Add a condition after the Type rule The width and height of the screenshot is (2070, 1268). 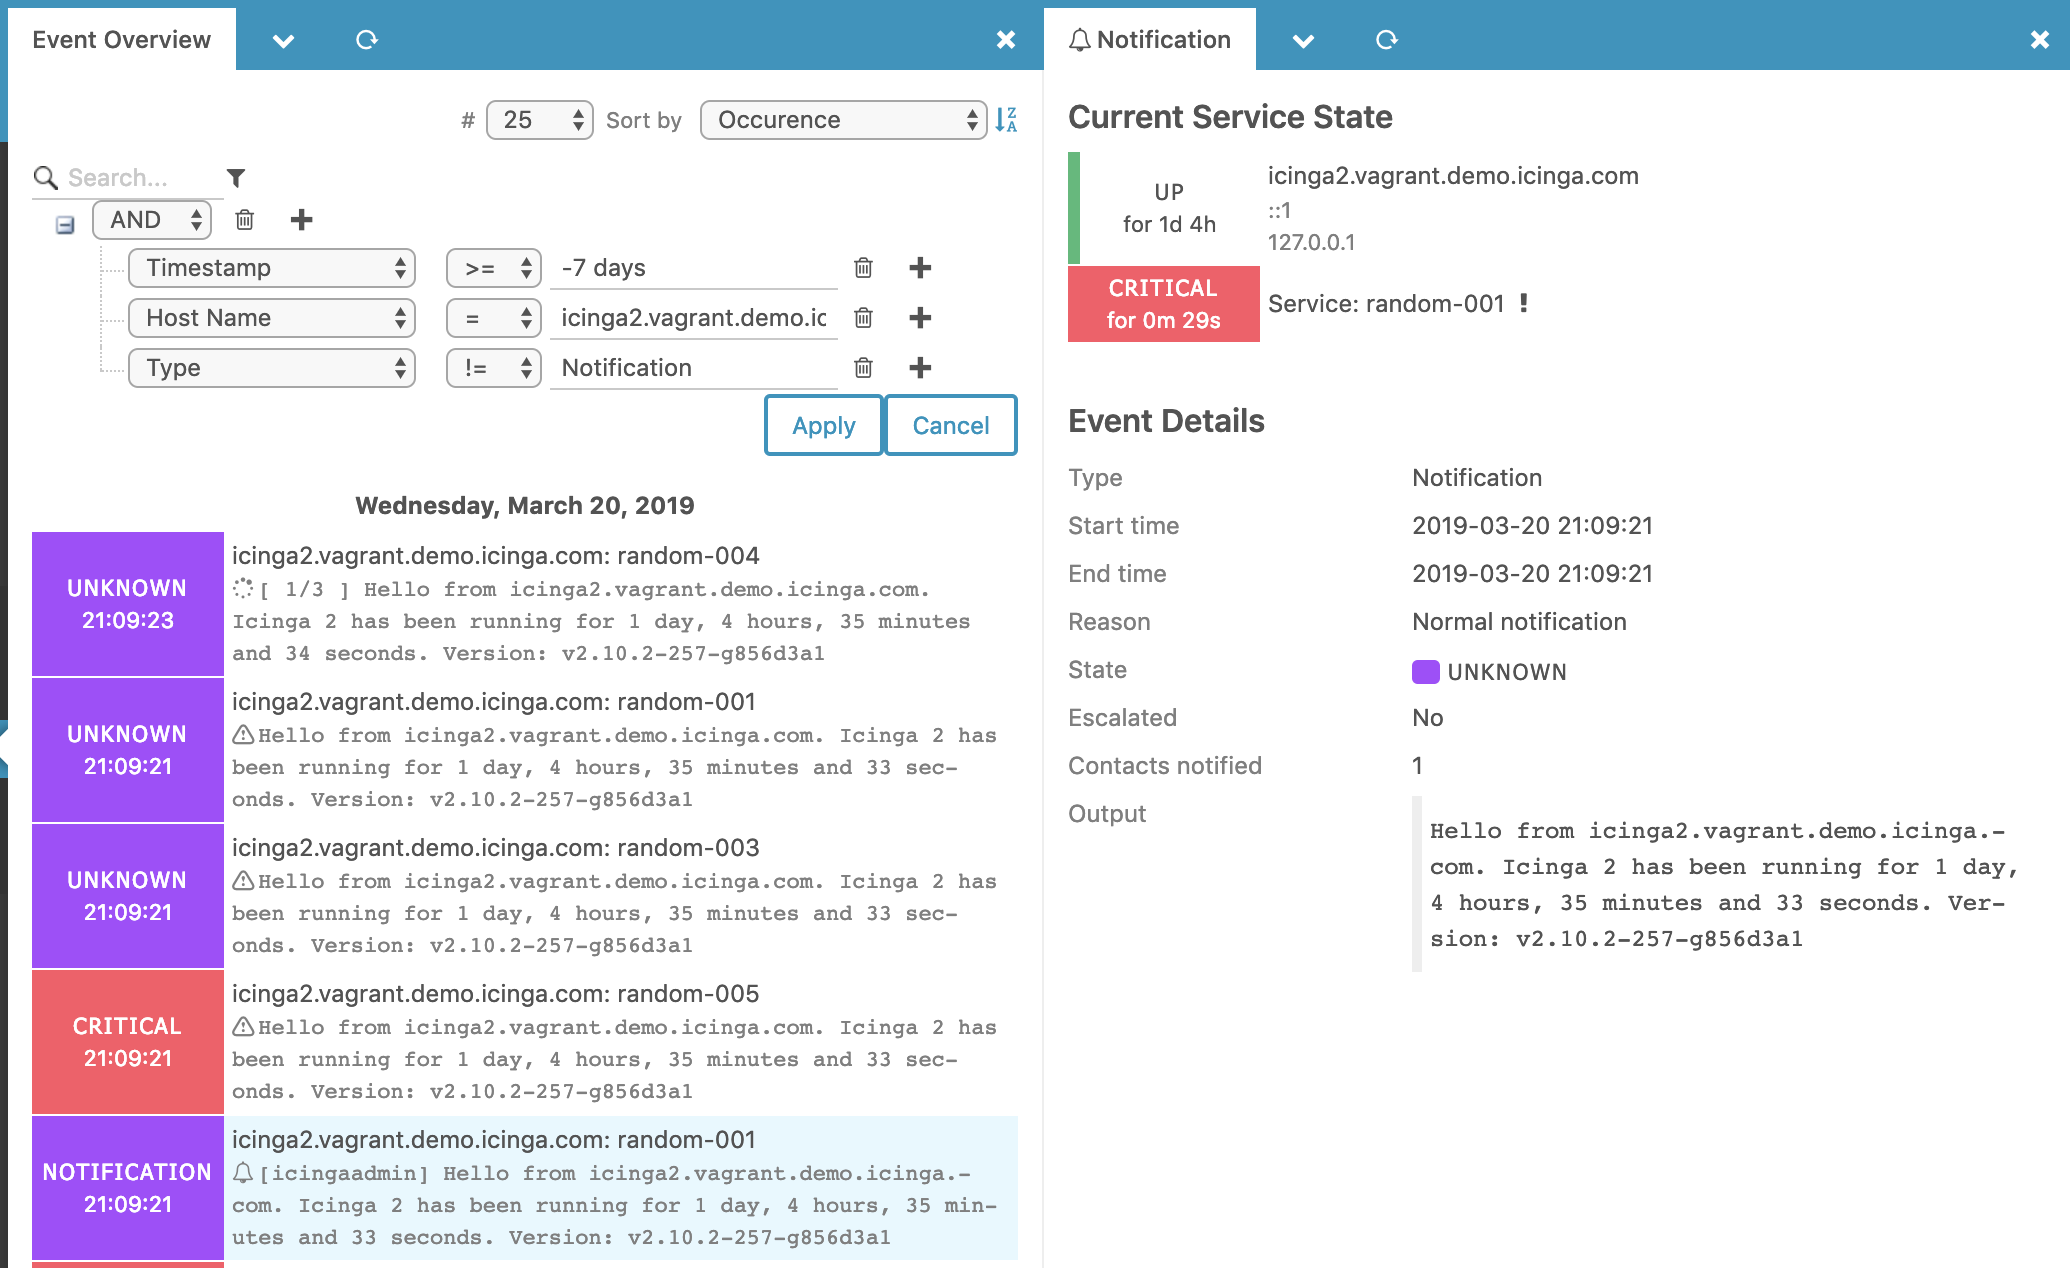click(x=920, y=368)
